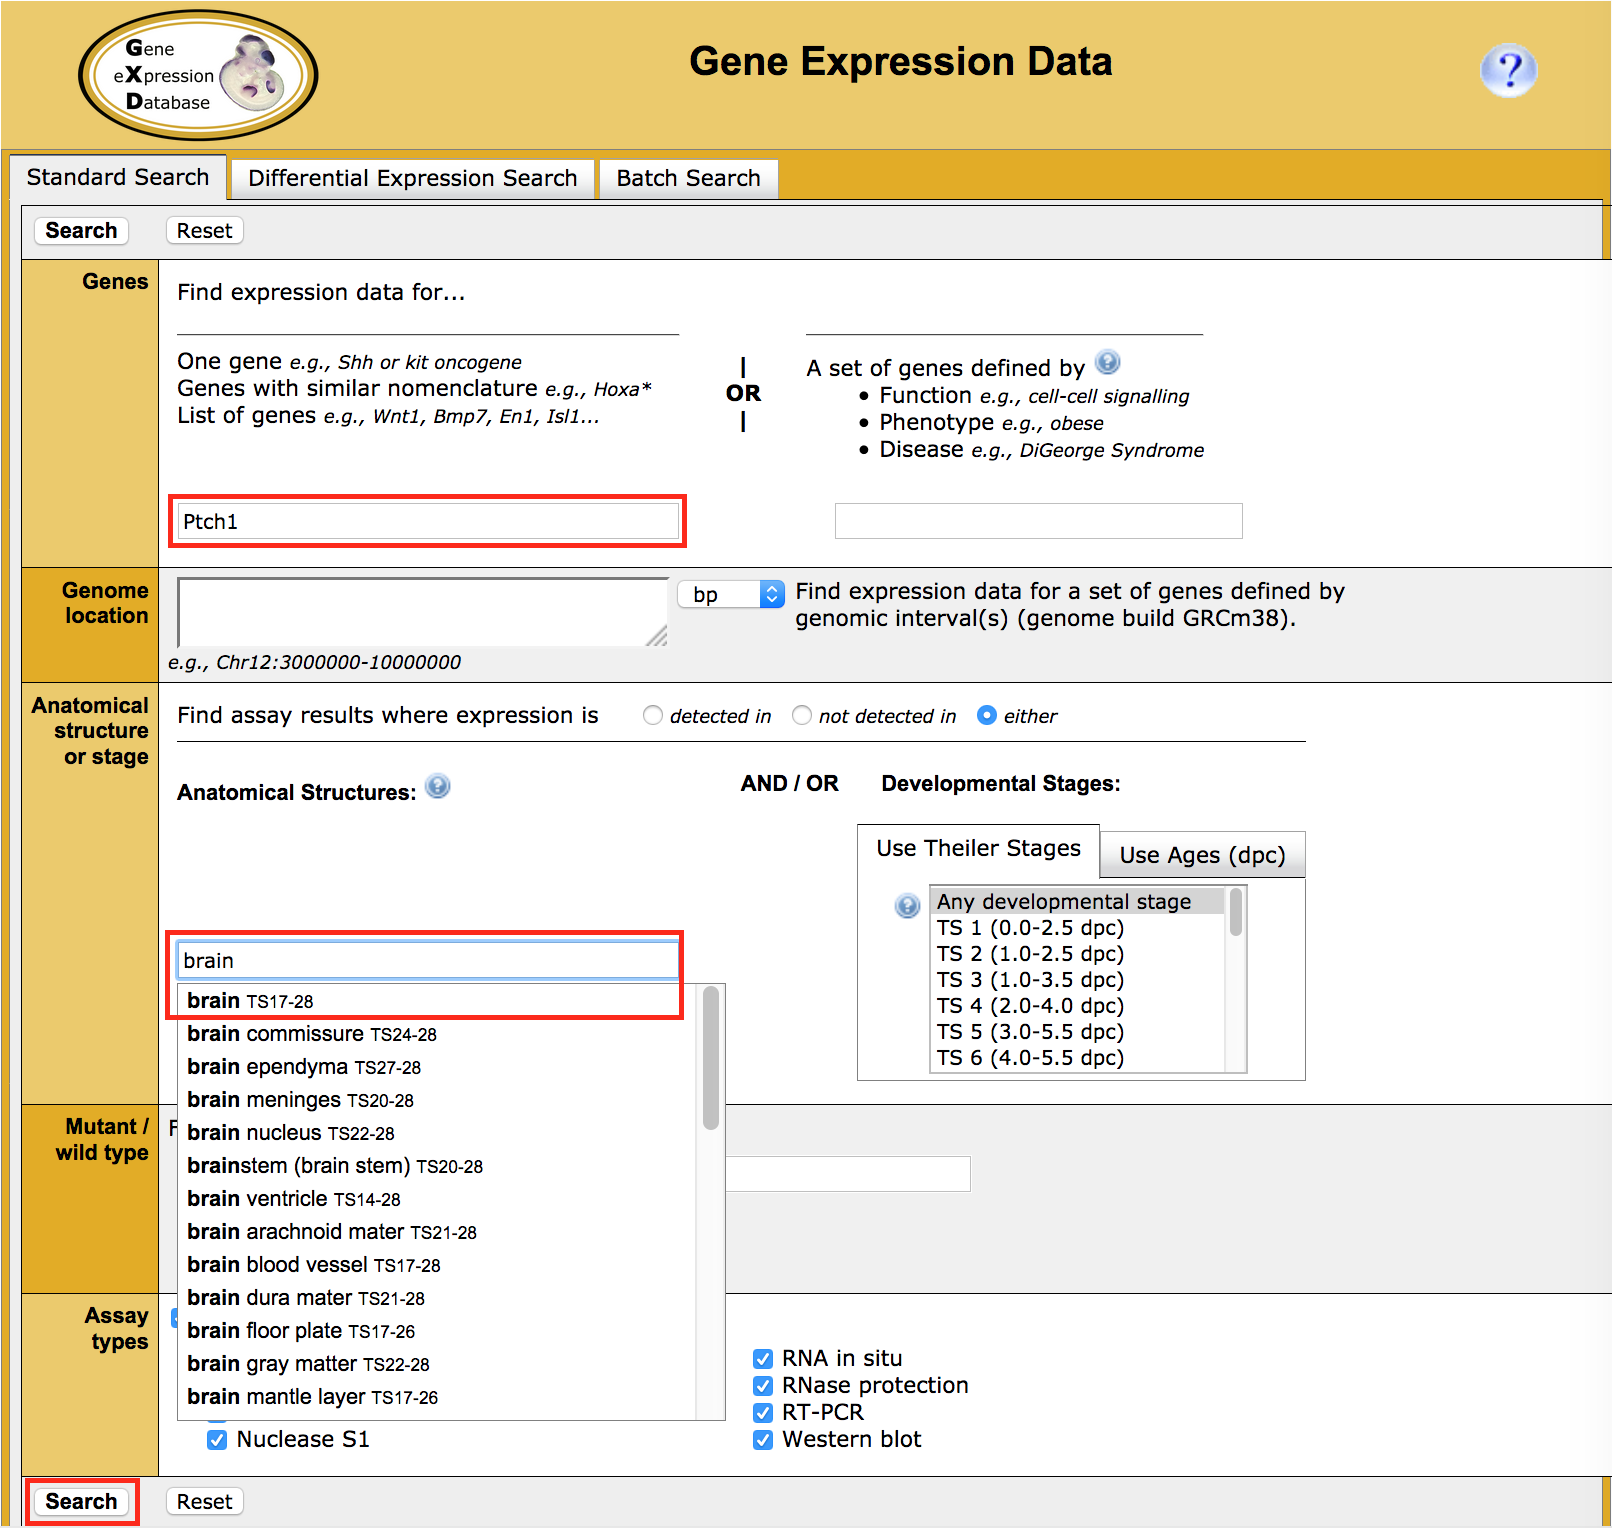Click the autocomplete list scrollbar
The image size is (1612, 1528).
coord(711,1058)
